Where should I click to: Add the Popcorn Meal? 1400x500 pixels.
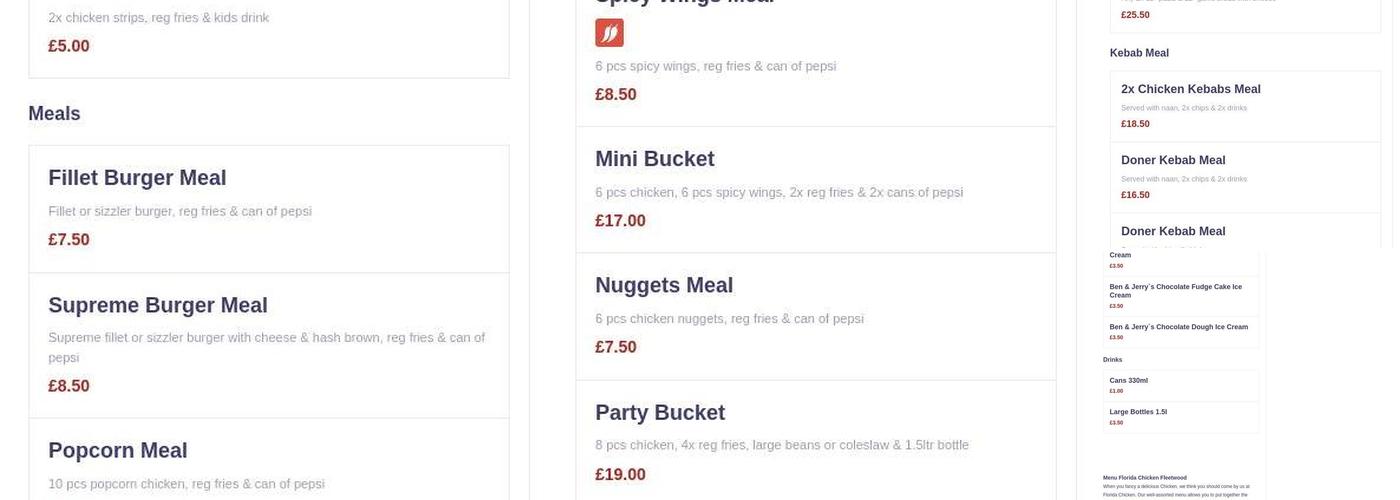point(118,451)
